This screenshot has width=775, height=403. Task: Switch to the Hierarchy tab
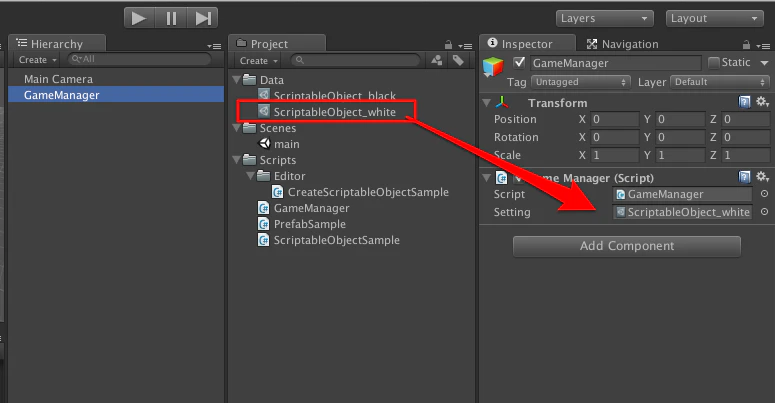(57, 44)
